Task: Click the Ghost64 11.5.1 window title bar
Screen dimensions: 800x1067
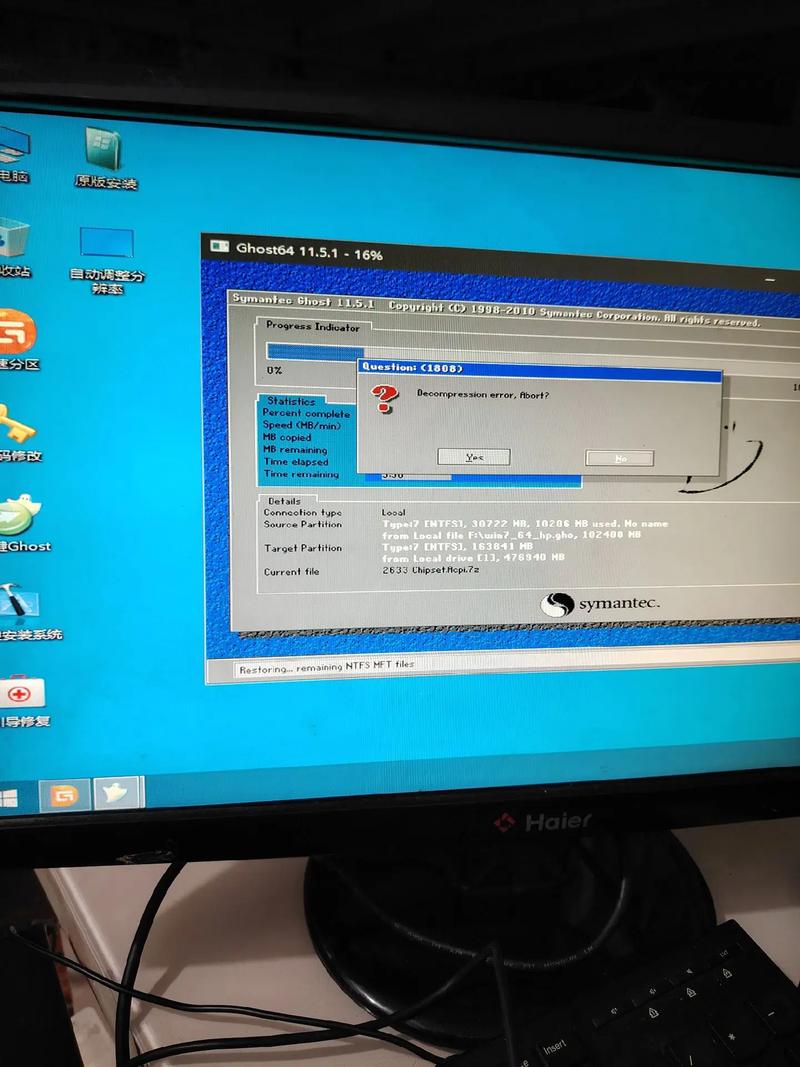Action: pos(450,255)
